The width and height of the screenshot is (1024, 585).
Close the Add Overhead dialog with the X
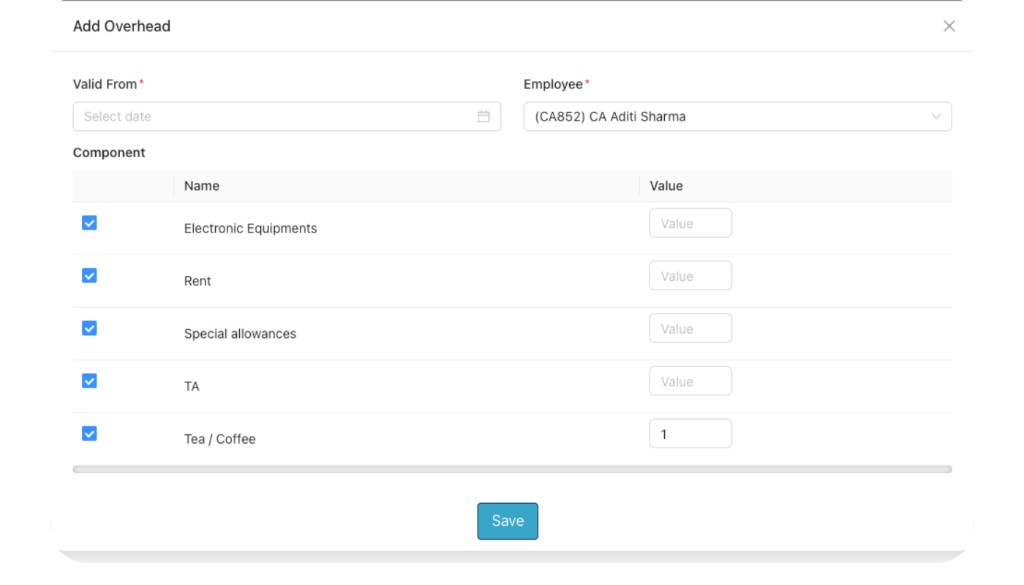point(948,26)
